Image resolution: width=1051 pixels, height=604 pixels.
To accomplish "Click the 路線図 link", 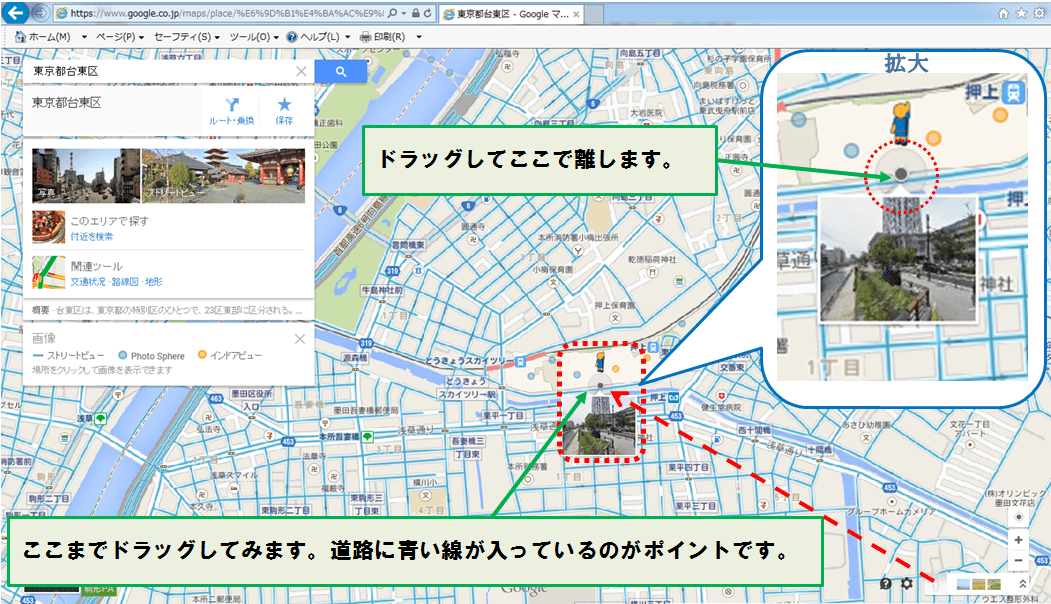I will [125, 282].
